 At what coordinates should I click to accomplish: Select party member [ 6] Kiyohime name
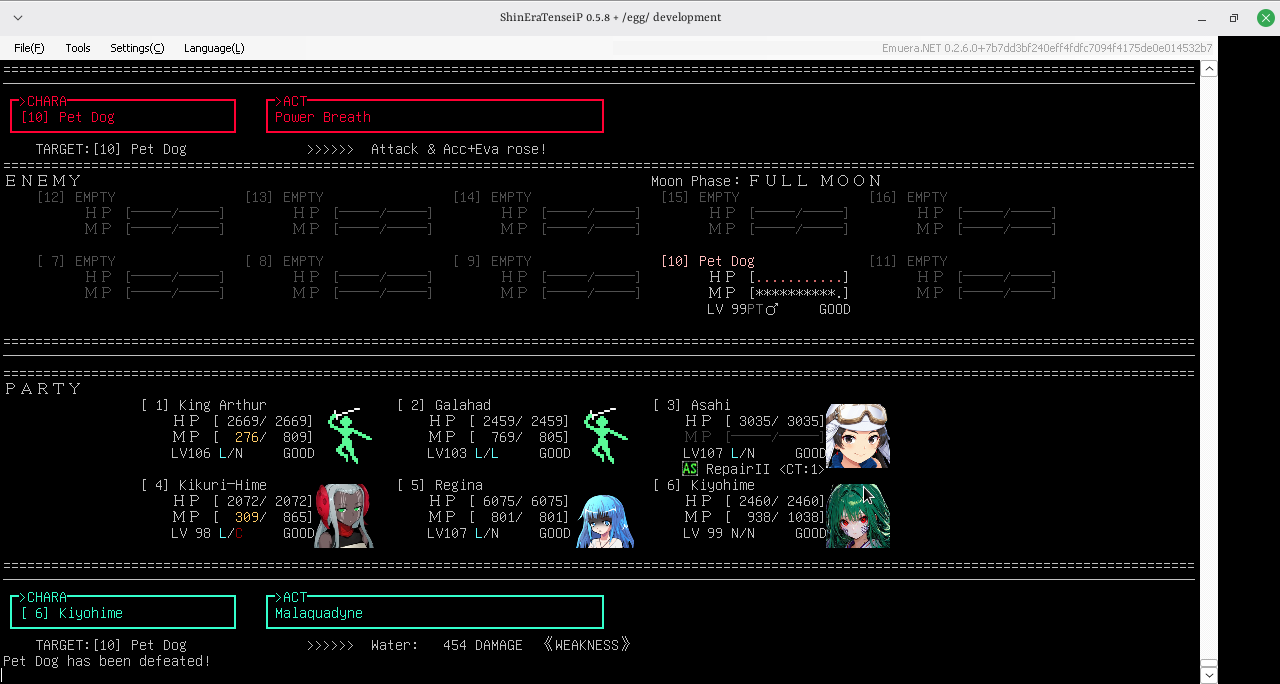pyautogui.click(x=704, y=485)
